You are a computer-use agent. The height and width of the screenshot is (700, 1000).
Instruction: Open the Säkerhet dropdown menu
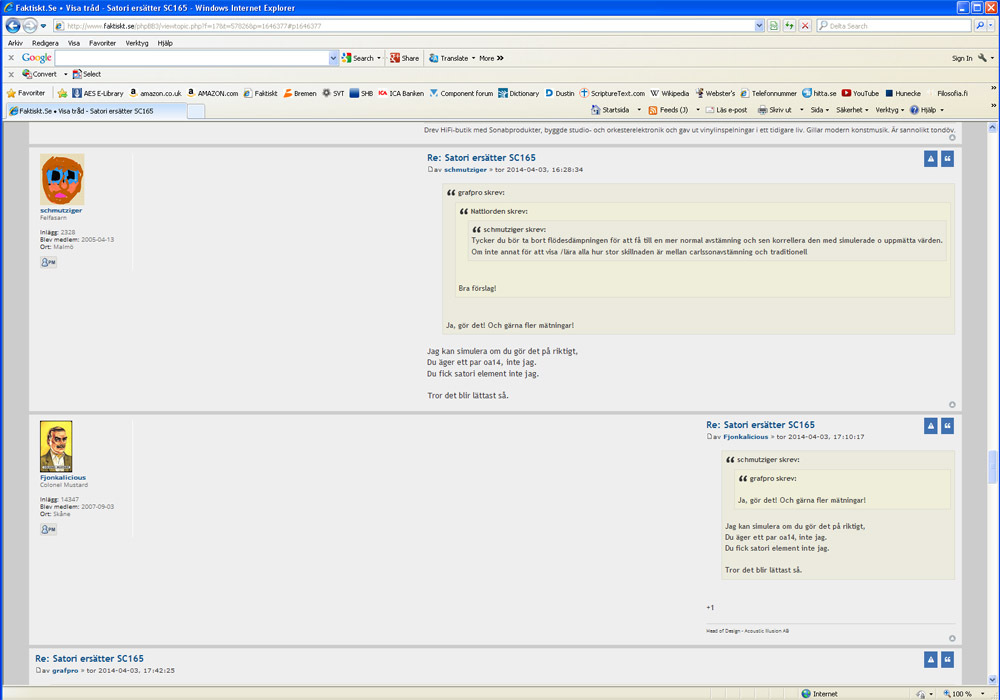click(x=853, y=110)
